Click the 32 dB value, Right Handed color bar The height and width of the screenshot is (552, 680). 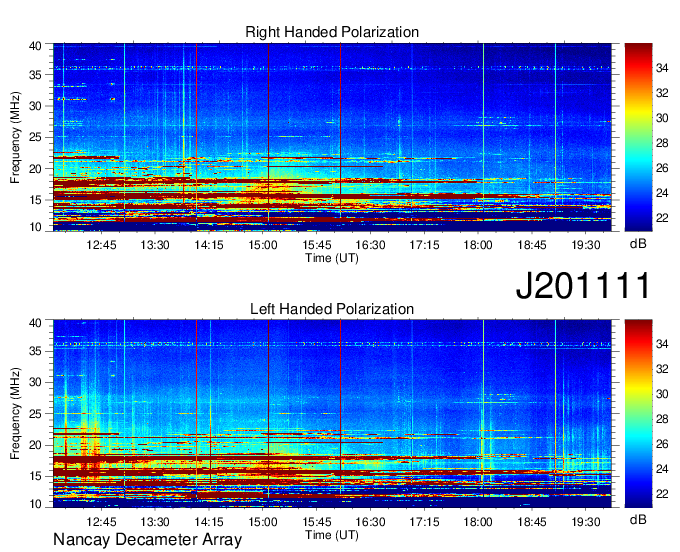tap(662, 93)
